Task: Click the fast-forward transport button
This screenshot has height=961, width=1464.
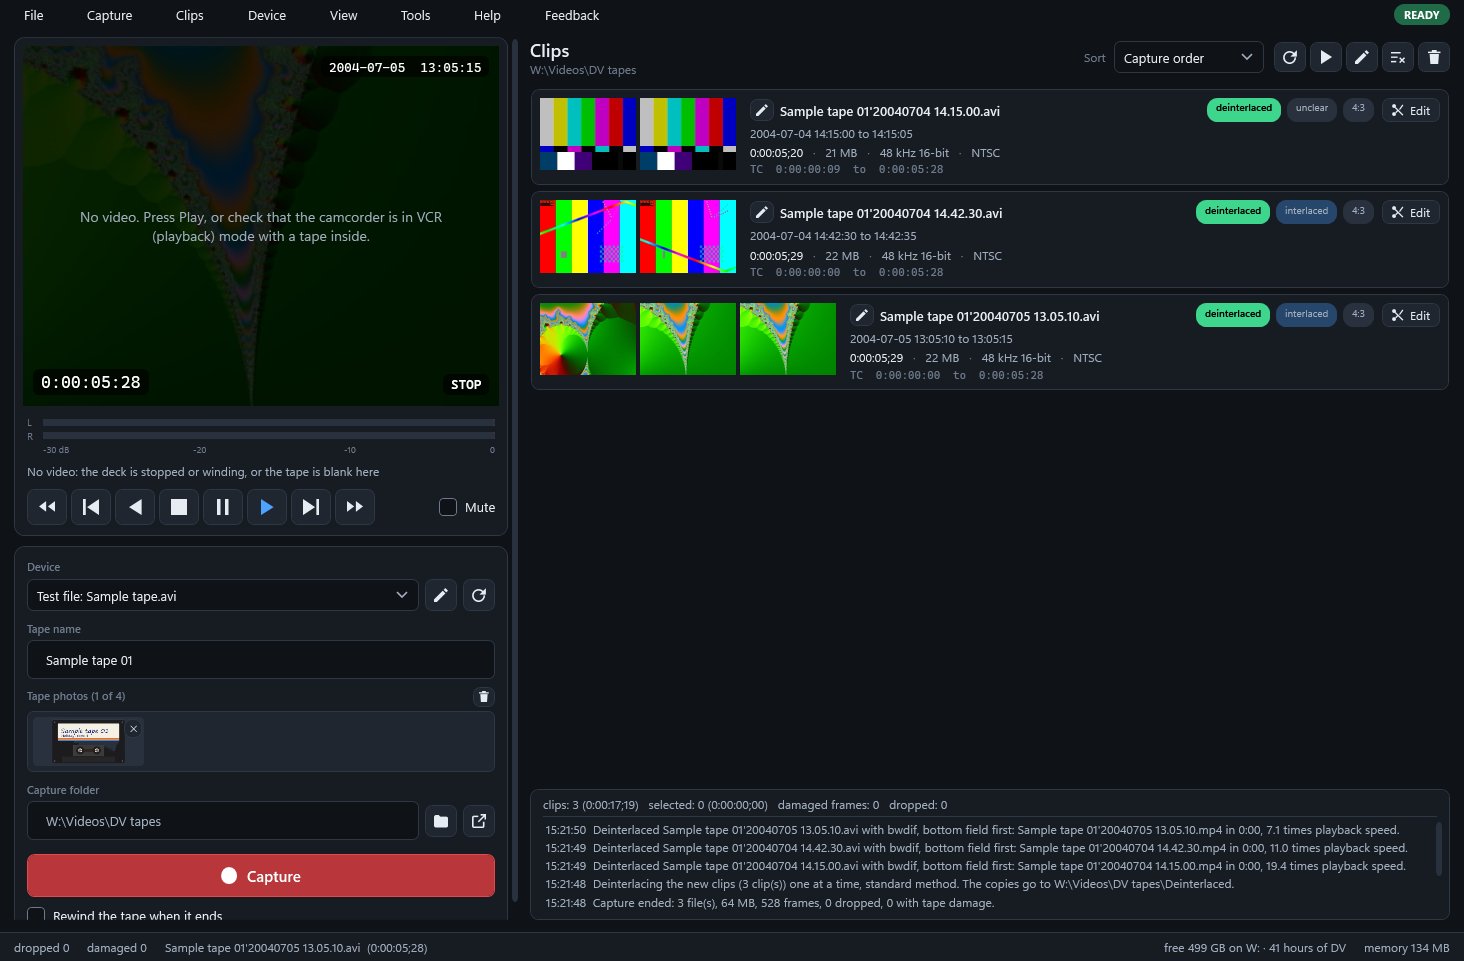Action: point(355,507)
